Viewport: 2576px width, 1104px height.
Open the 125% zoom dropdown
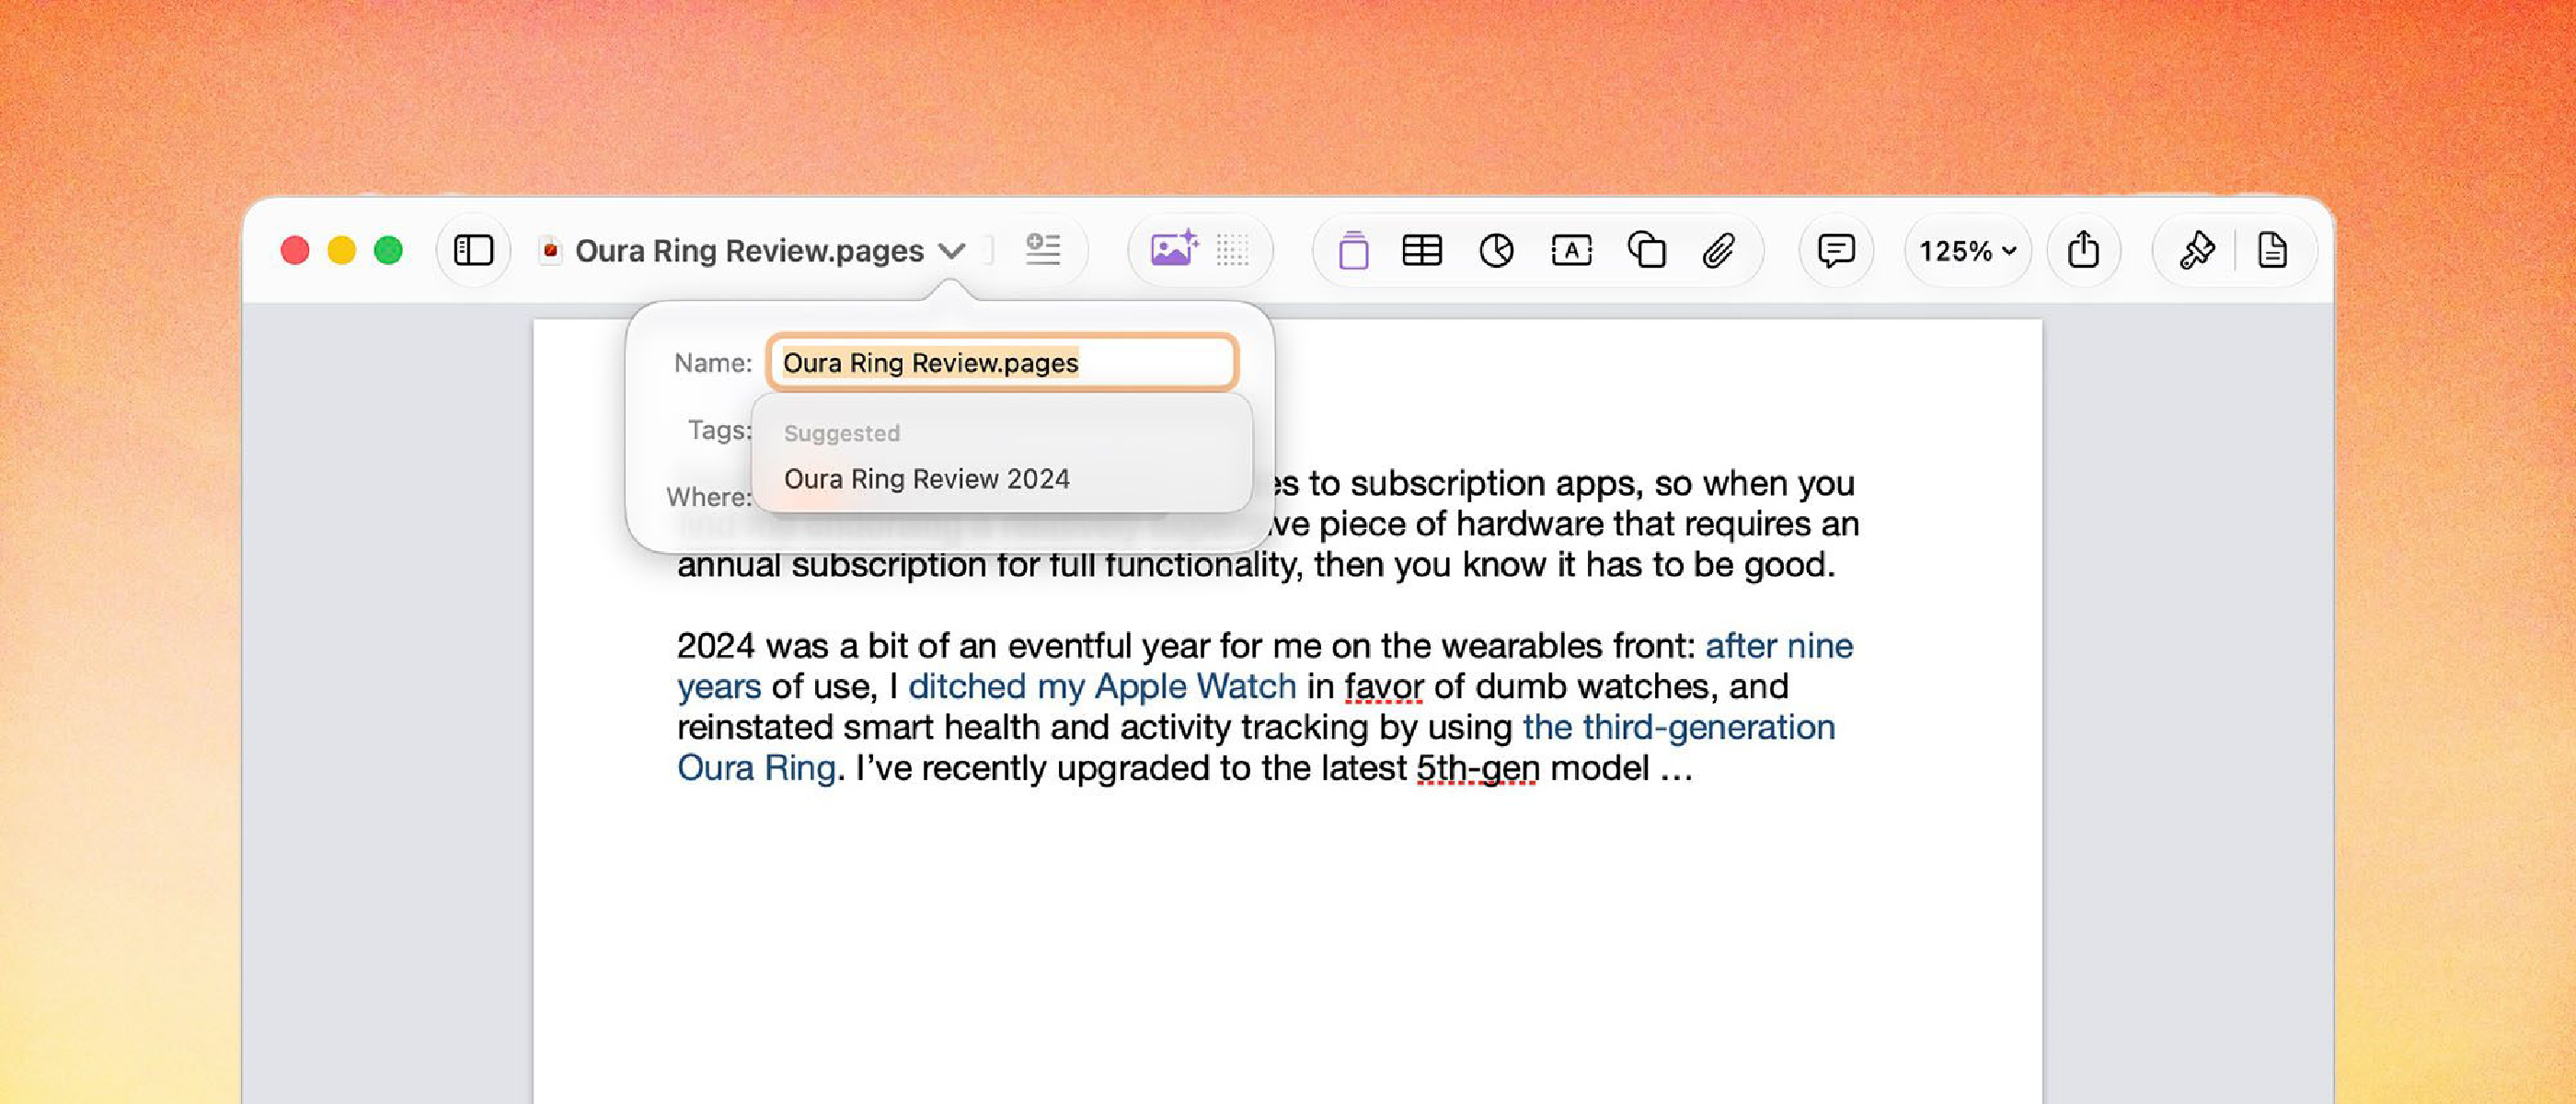(1967, 250)
